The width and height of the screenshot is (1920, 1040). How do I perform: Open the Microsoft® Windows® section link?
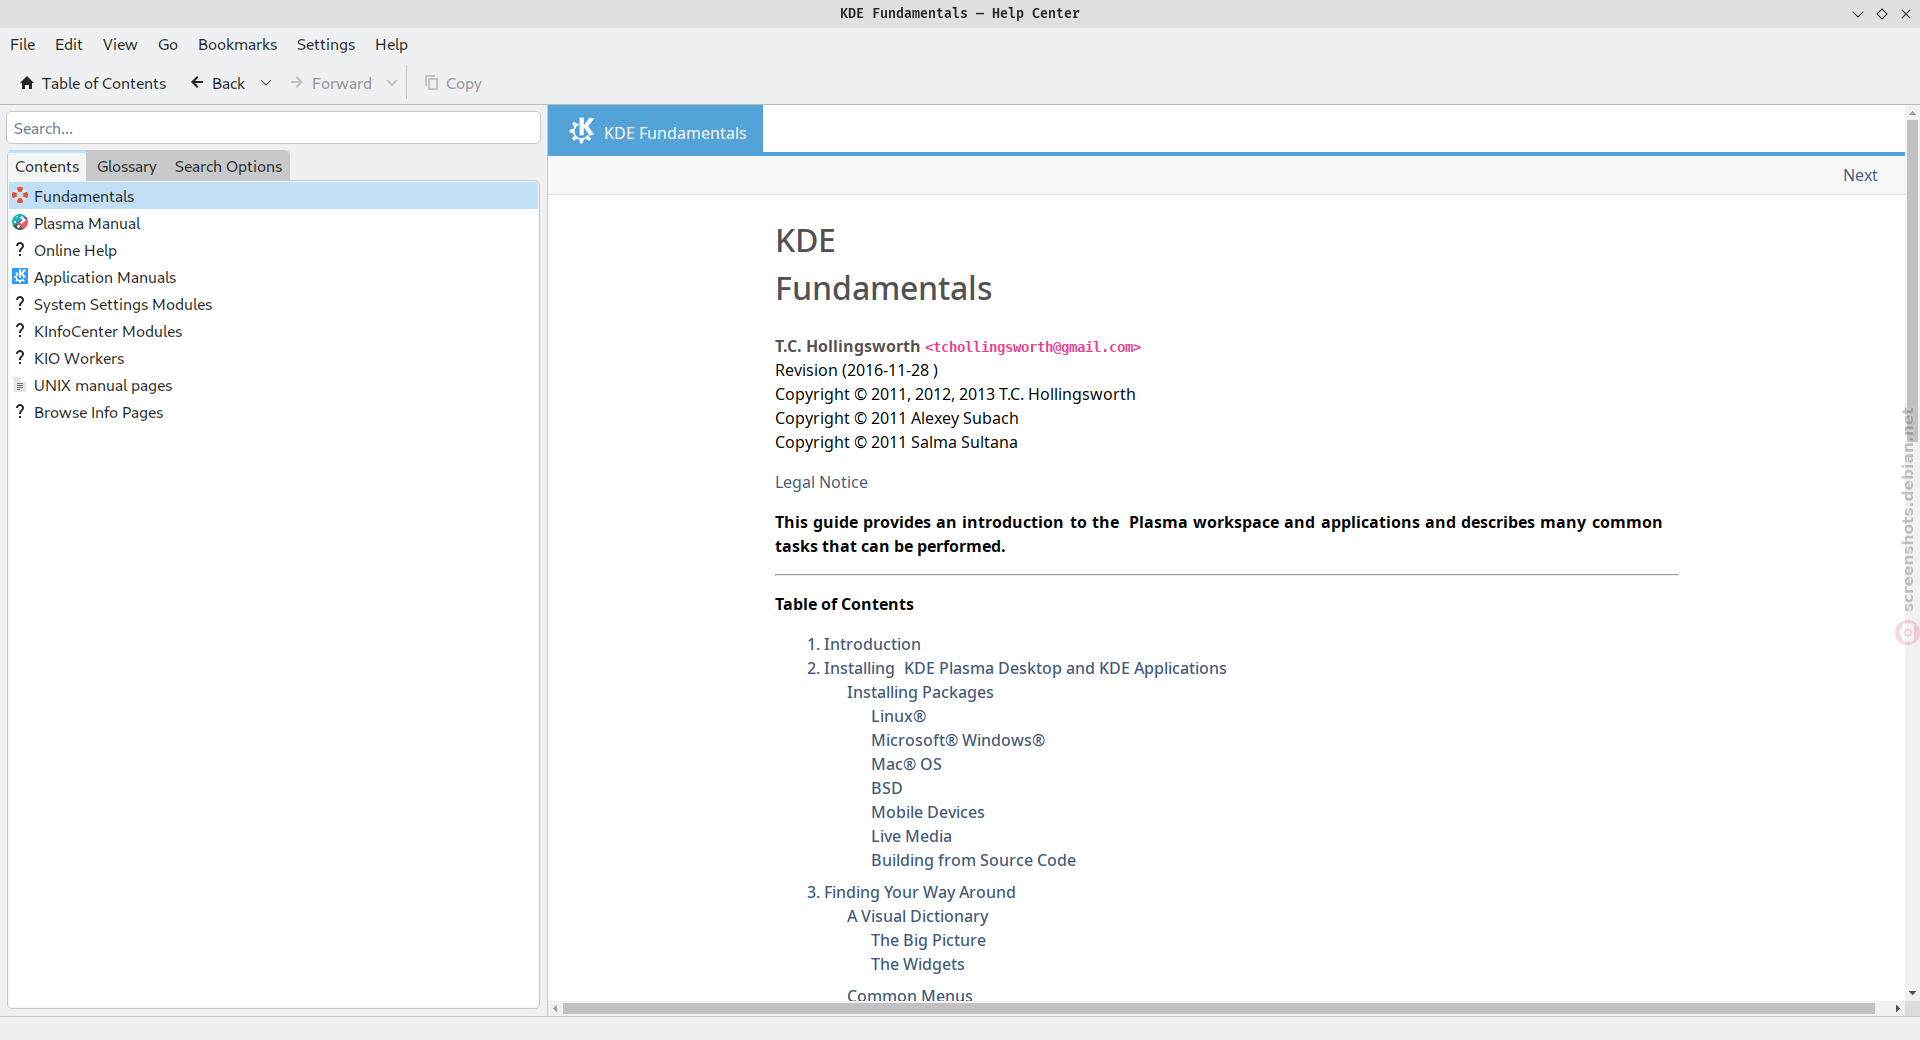click(958, 740)
